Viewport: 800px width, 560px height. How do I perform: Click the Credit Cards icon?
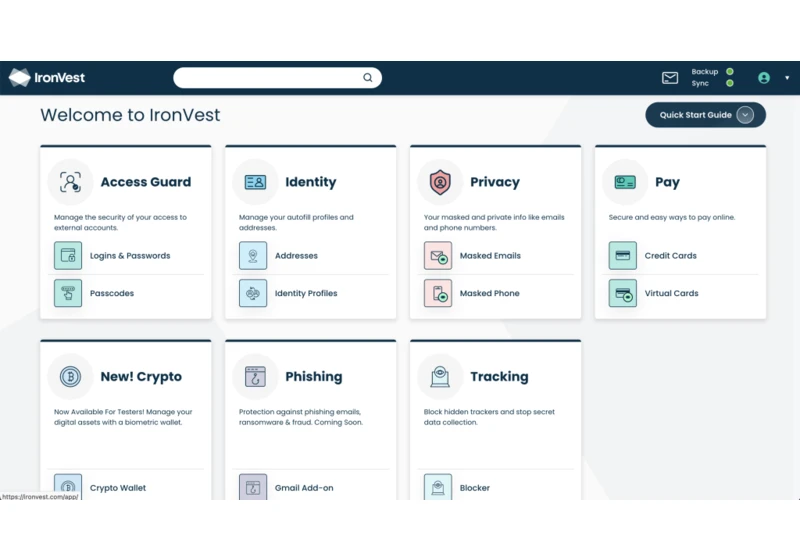(622, 256)
